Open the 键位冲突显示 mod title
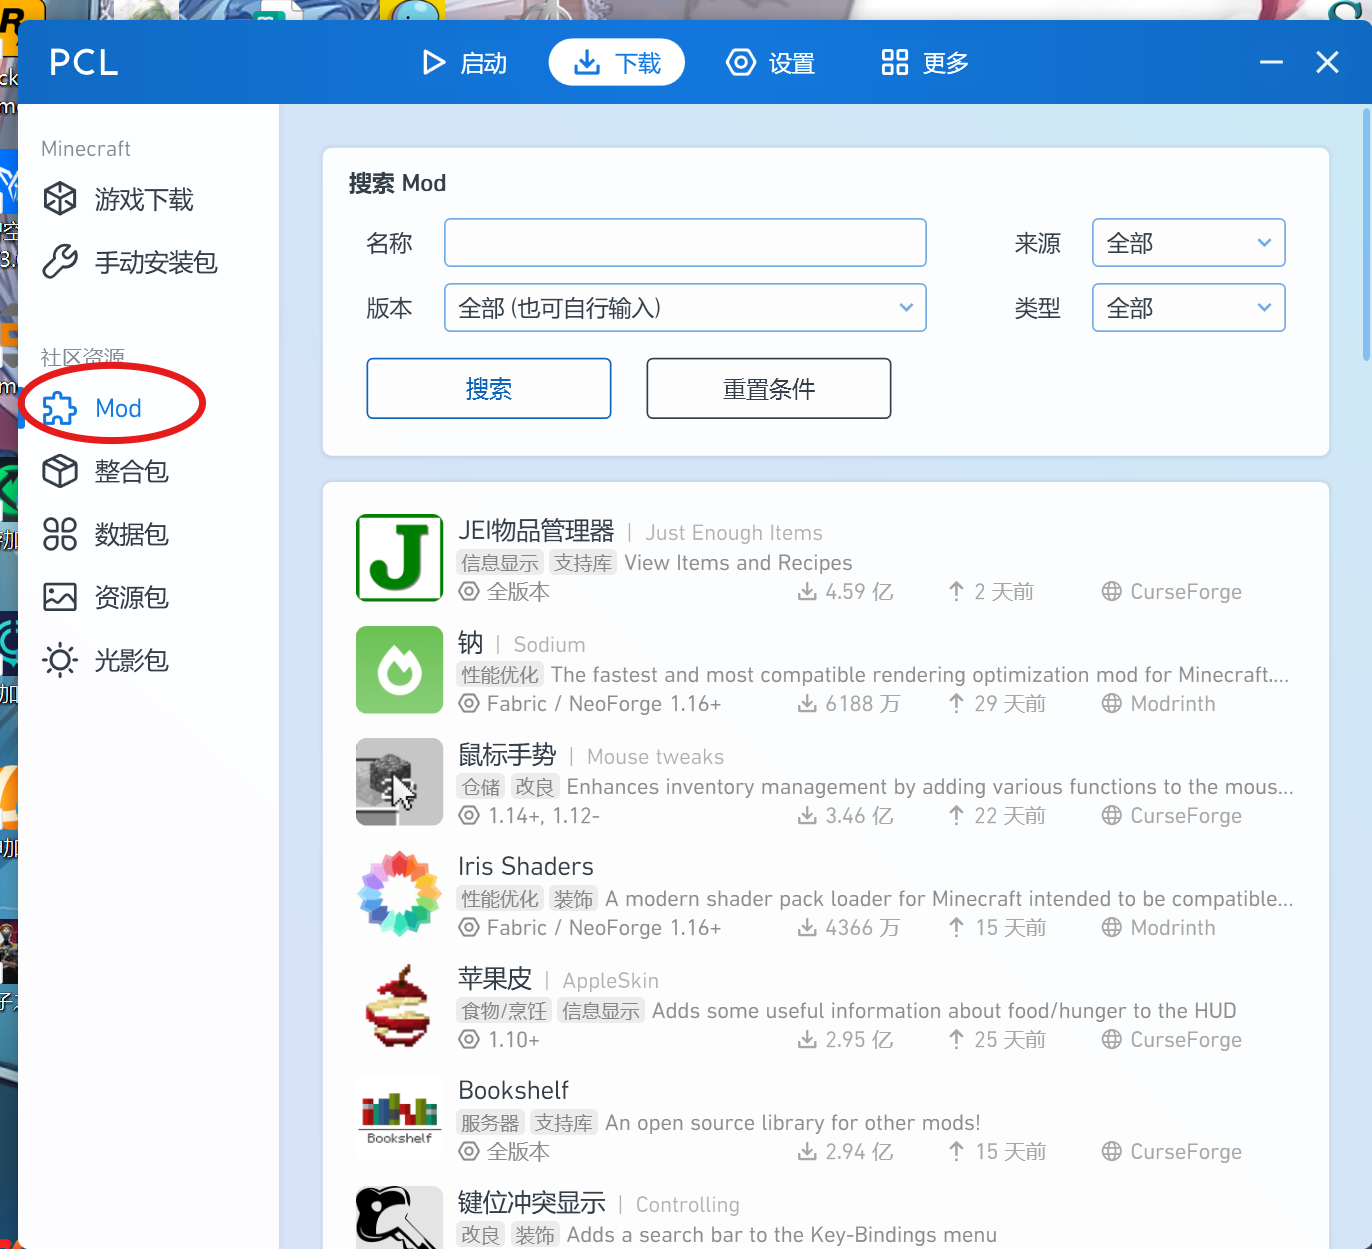 click(x=532, y=1203)
